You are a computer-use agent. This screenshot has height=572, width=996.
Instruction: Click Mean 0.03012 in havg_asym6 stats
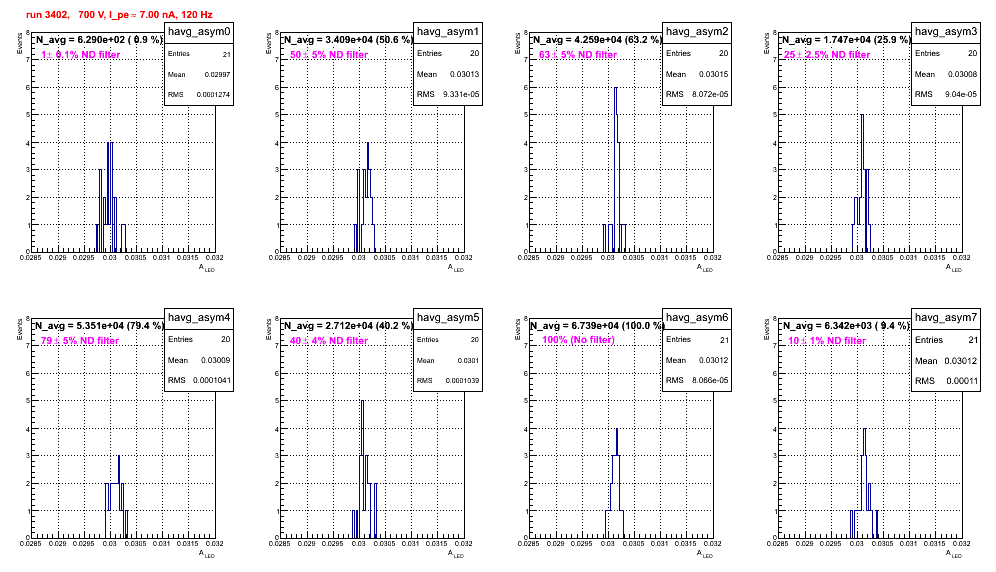point(697,360)
